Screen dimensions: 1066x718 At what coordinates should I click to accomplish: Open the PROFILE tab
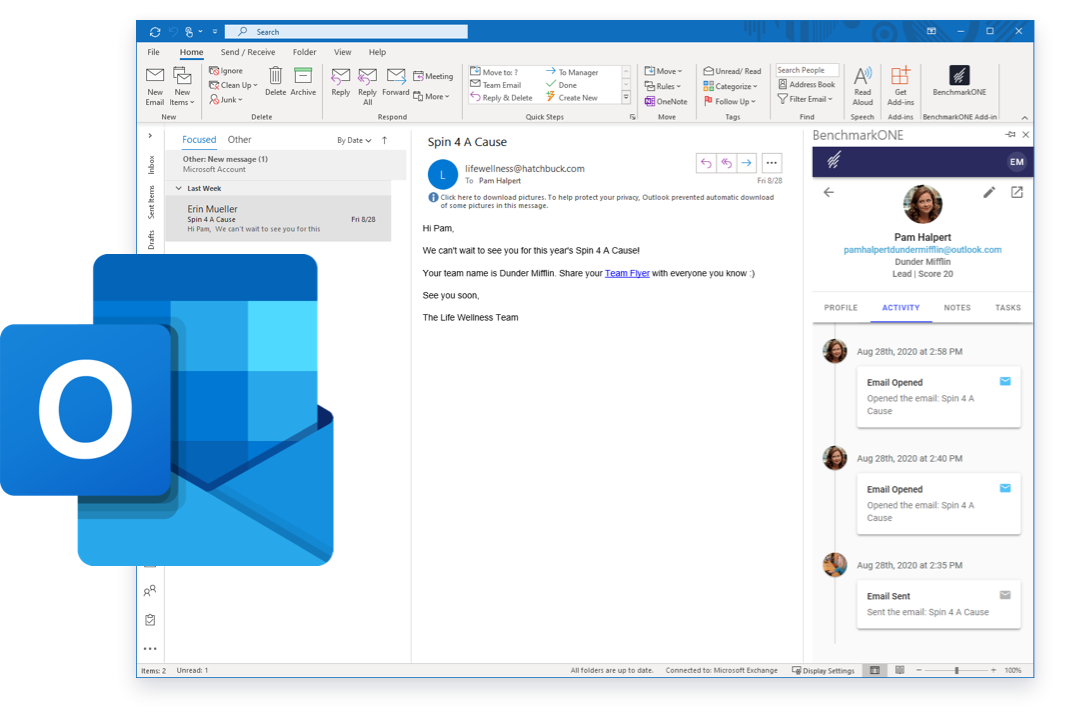pyautogui.click(x=841, y=307)
